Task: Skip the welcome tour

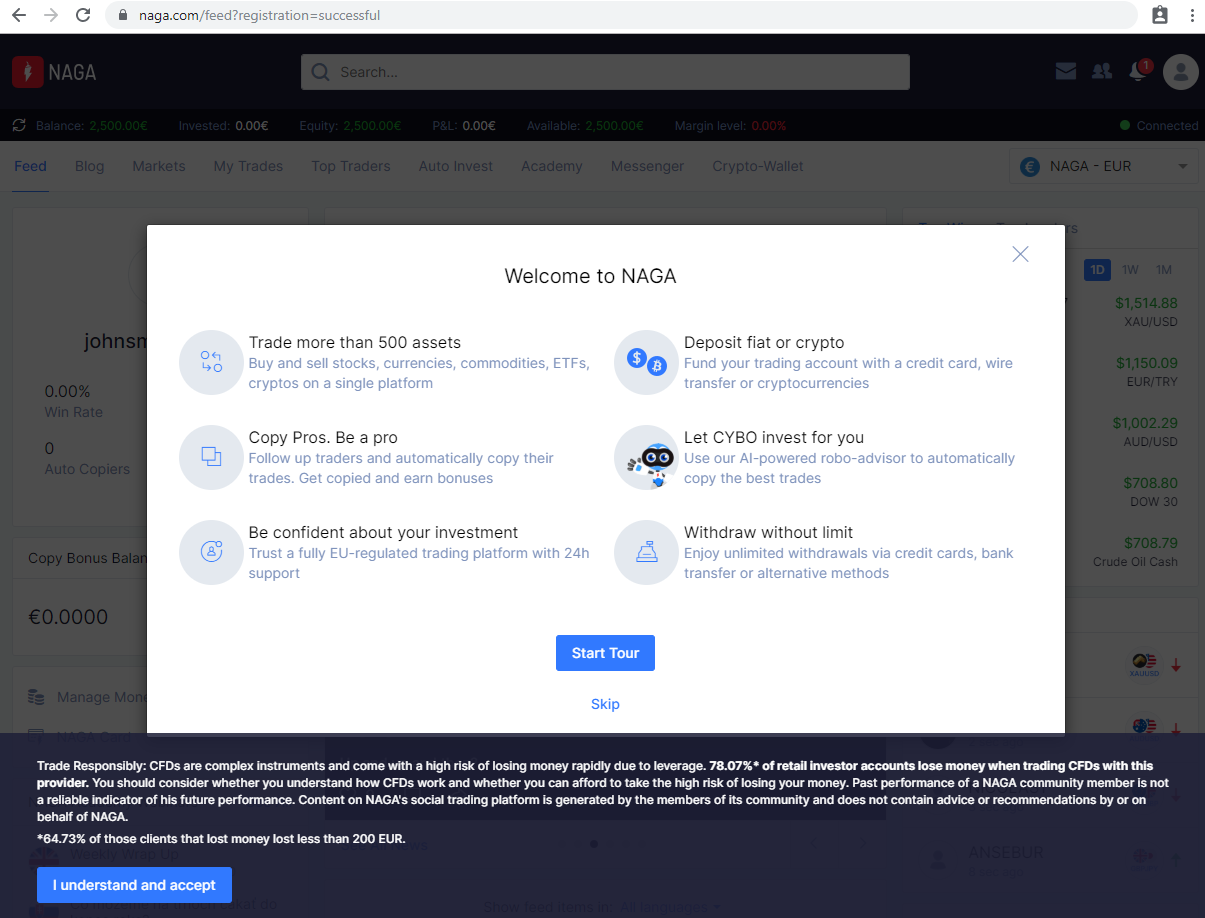Action: tap(605, 704)
